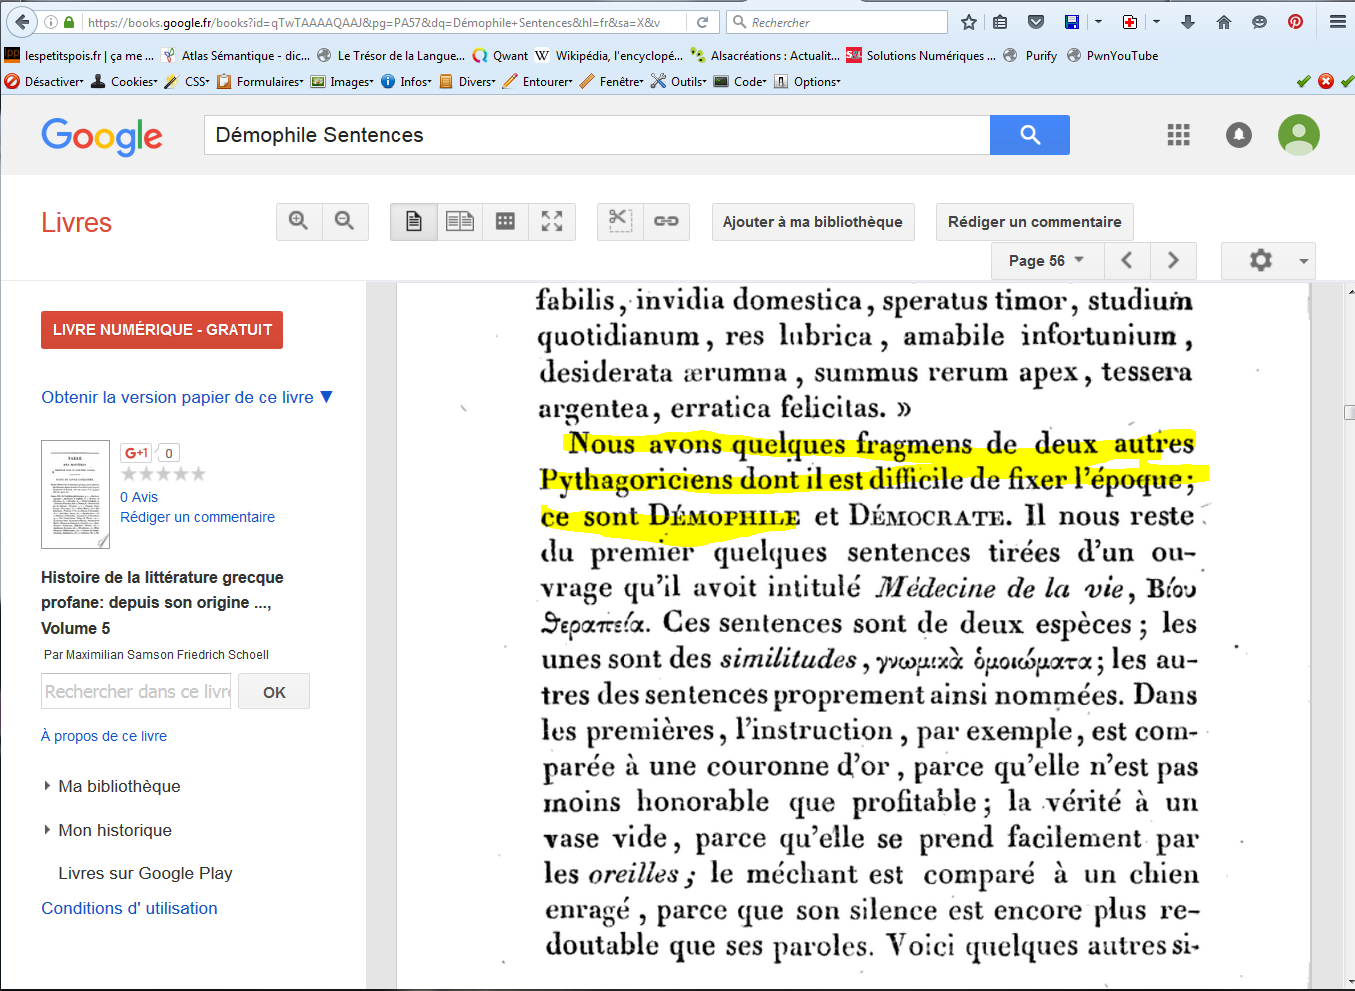1355x991 pixels.
Task: Open Google apps grid
Action: 1178,135
